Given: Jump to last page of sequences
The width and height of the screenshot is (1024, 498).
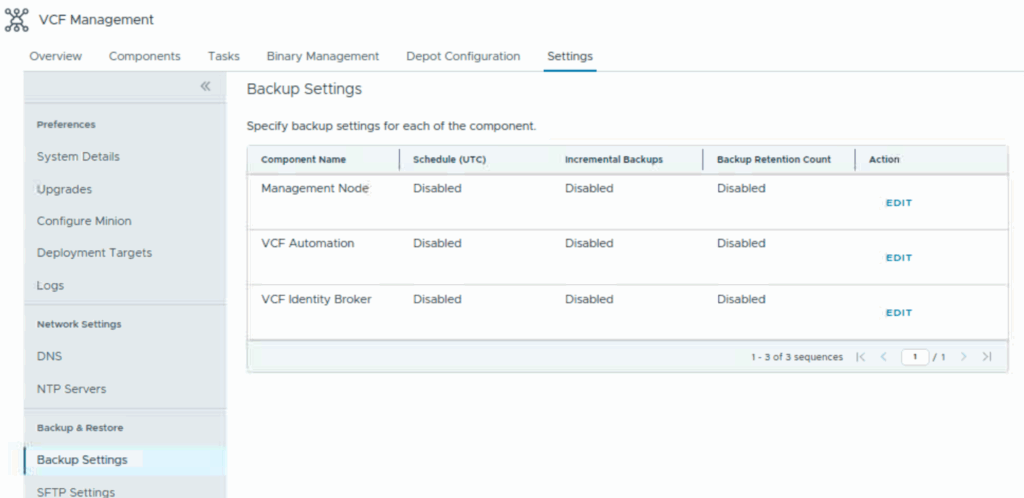Looking at the screenshot, I should (x=987, y=357).
